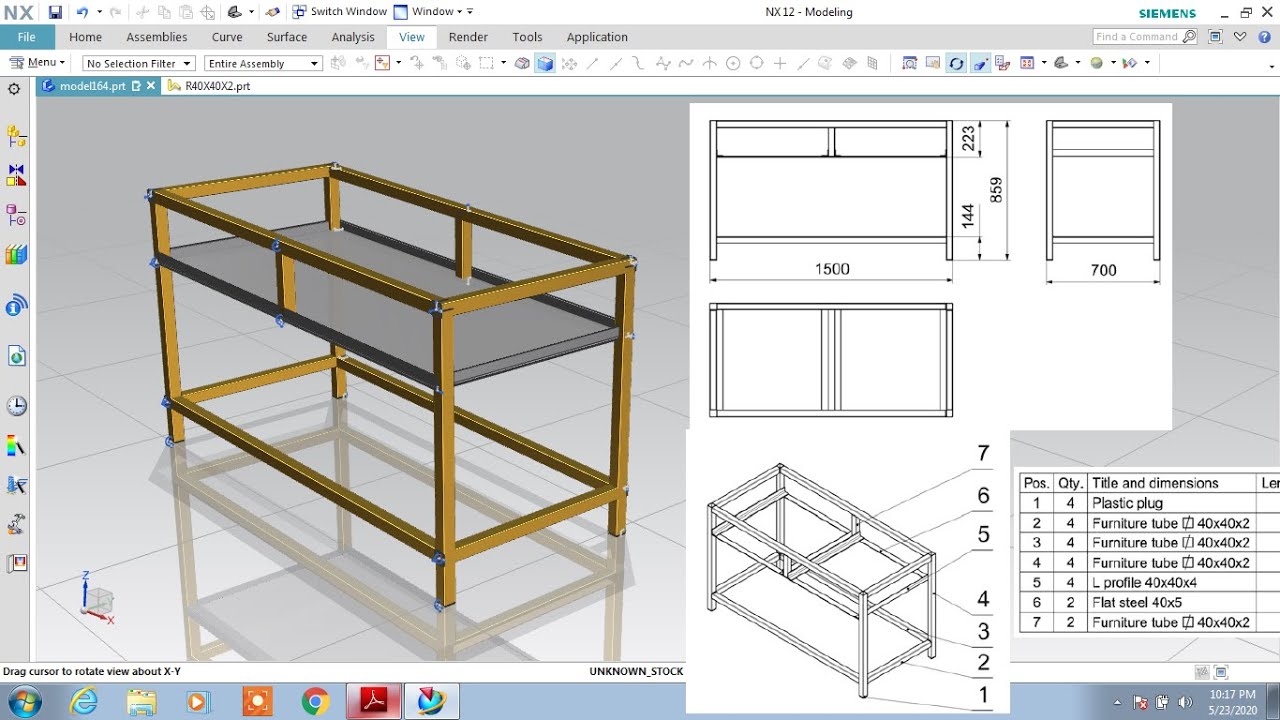Activate the model164.prt document tab
This screenshot has width=1280, height=720.
coord(92,86)
